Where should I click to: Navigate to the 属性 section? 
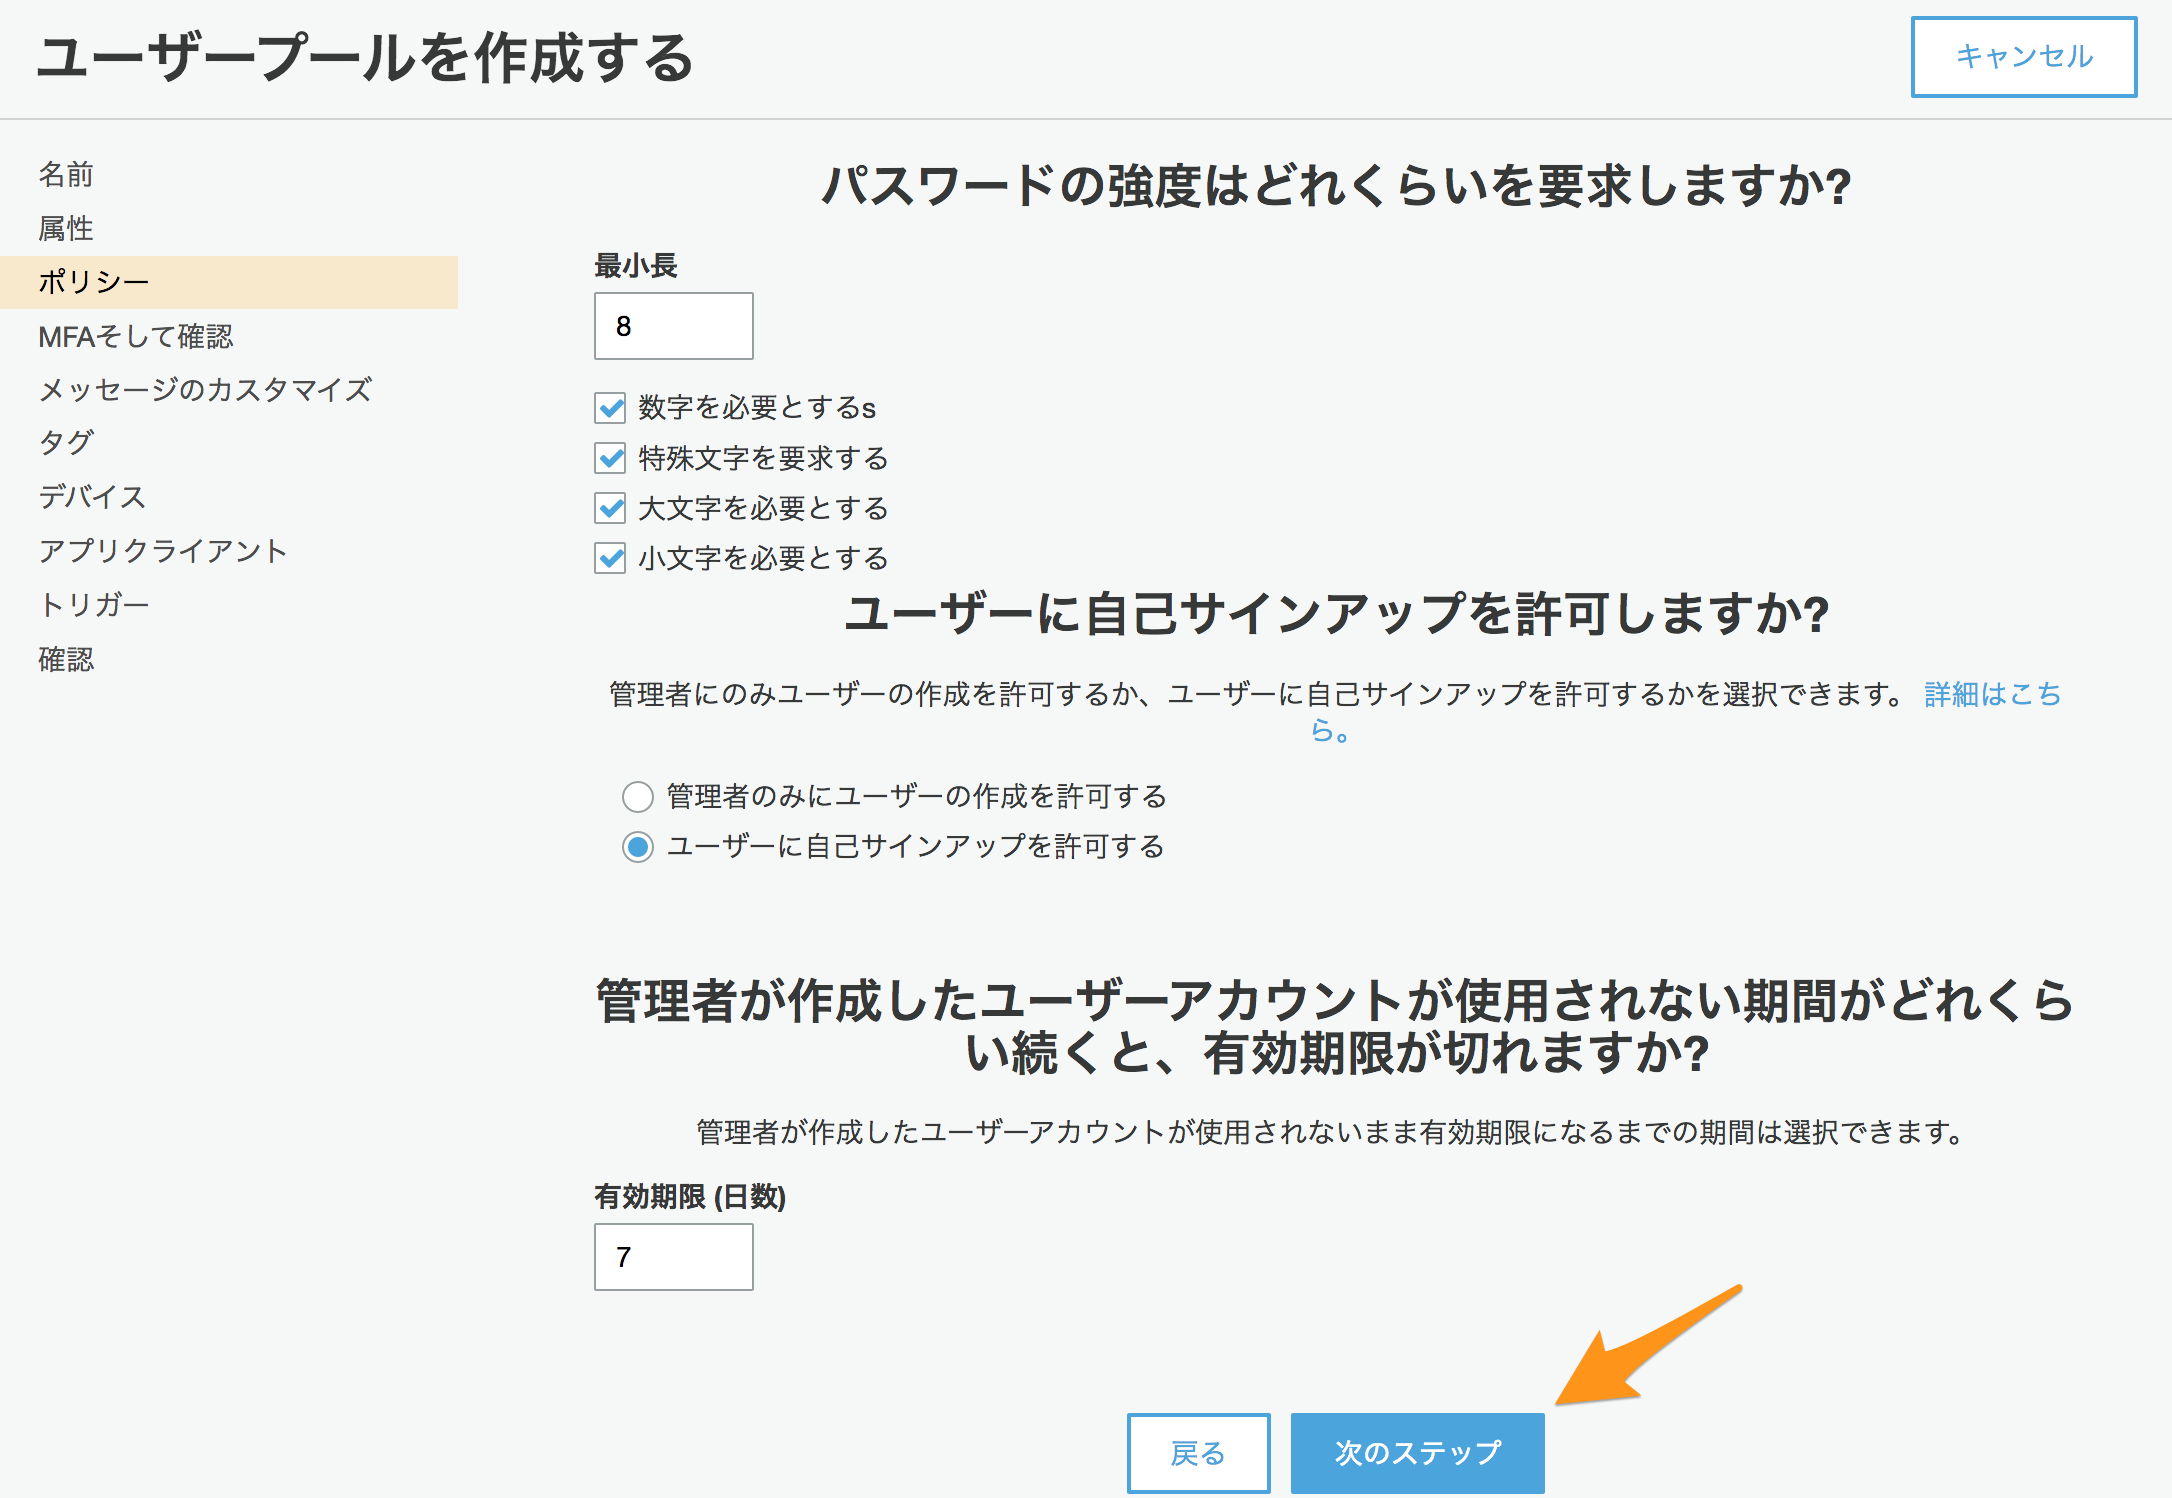click(66, 228)
